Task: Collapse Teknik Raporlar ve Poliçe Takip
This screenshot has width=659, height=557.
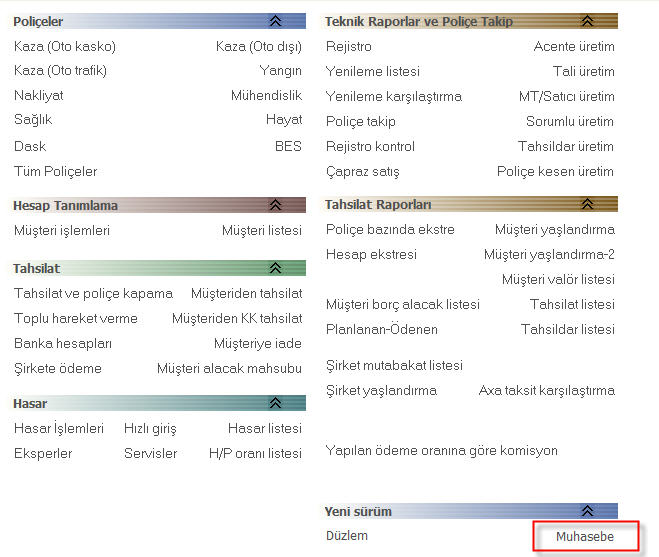Action: click(x=587, y=20)
